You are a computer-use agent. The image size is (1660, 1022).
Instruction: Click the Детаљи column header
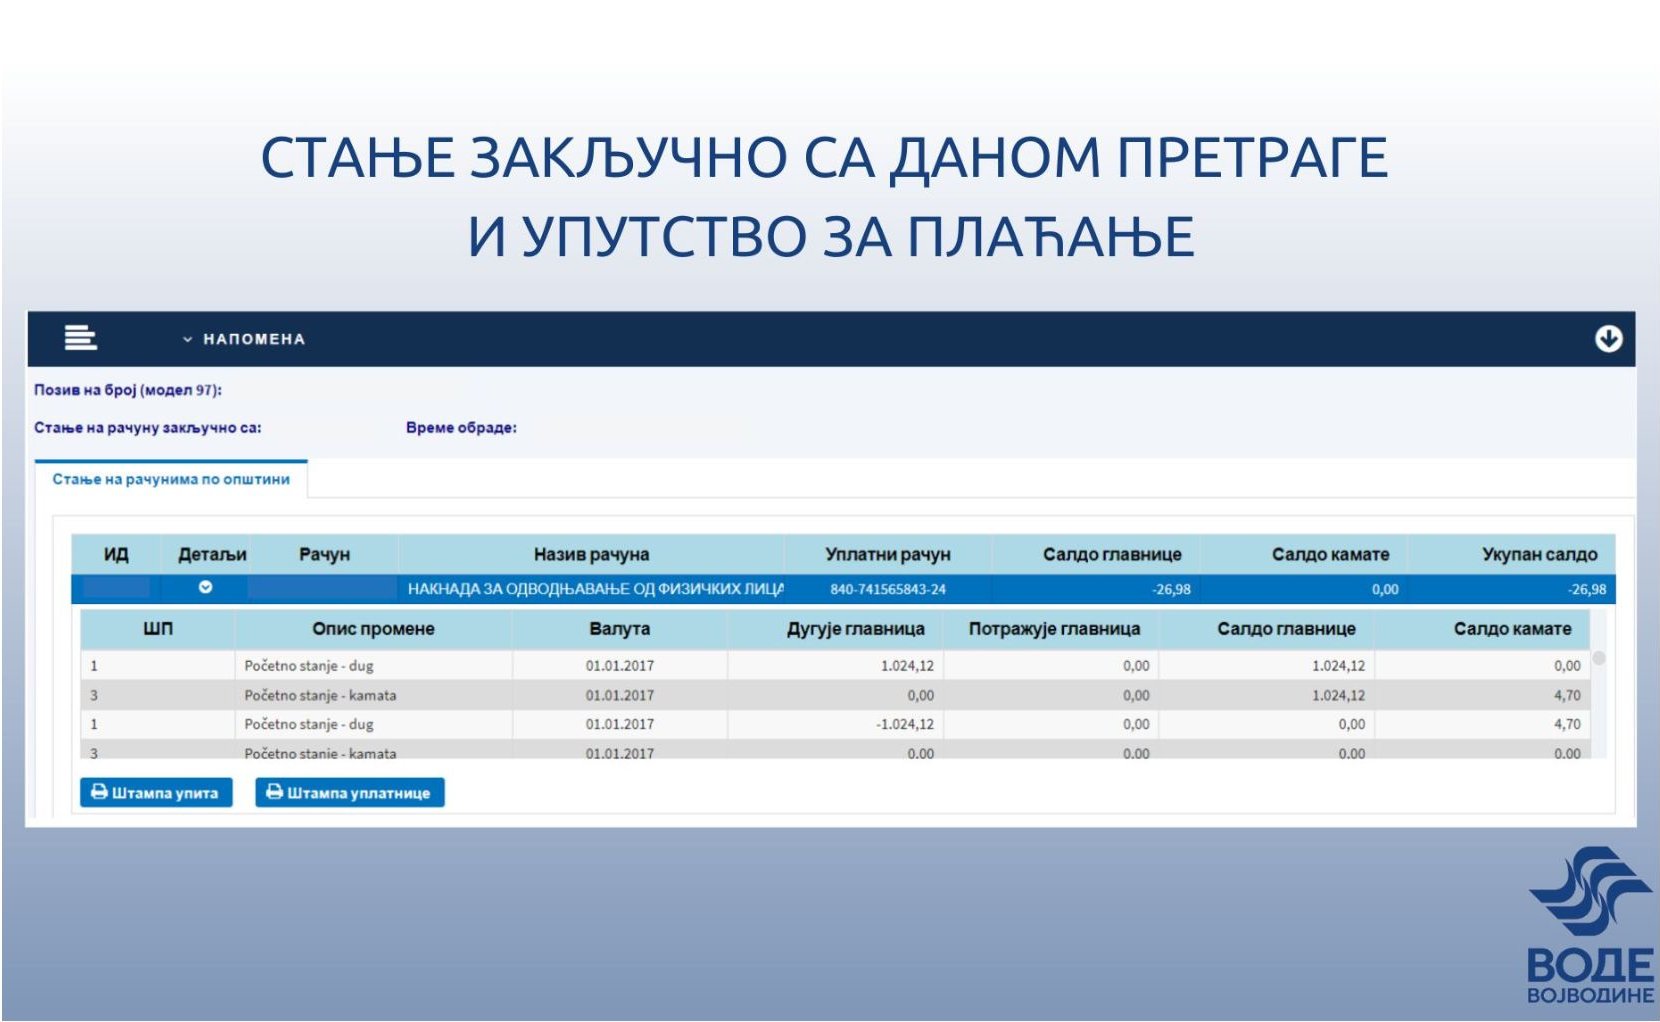pos(212,554)
